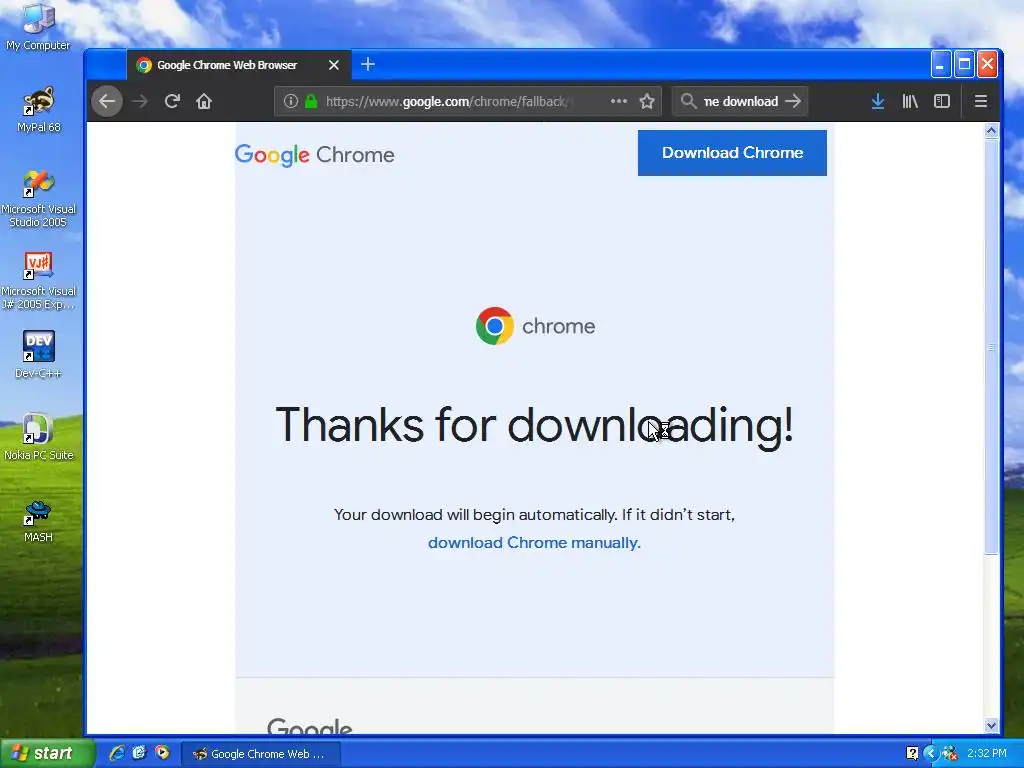Select the Dev-C++ desktop shortcut
Image resolution: width=1024 pixels, height=768 pixels.
[38, 355]
